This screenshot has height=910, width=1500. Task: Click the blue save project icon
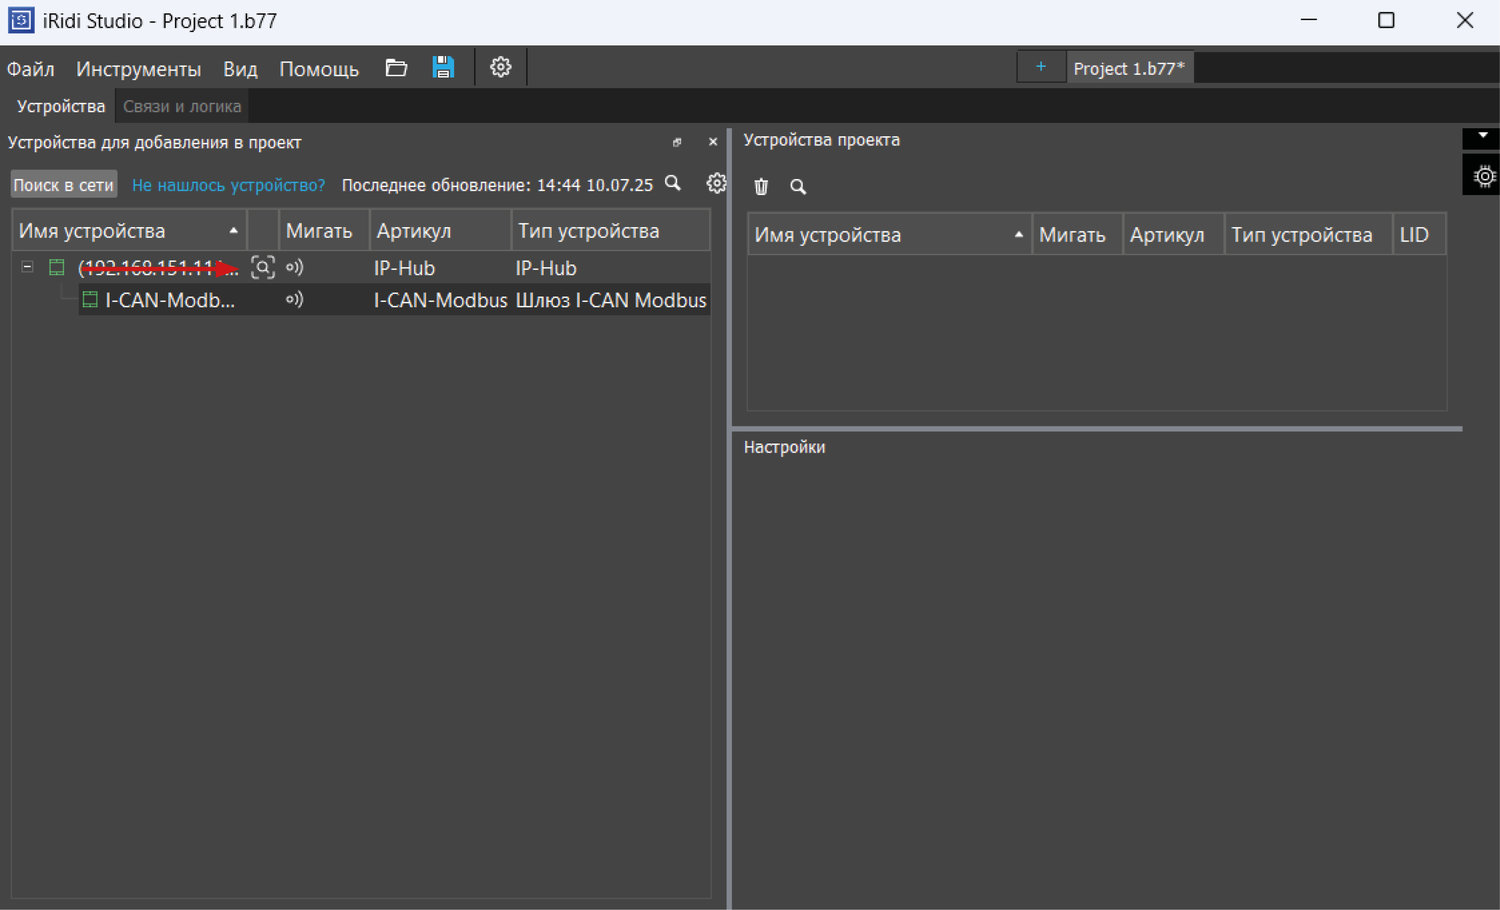coord(443,68)
